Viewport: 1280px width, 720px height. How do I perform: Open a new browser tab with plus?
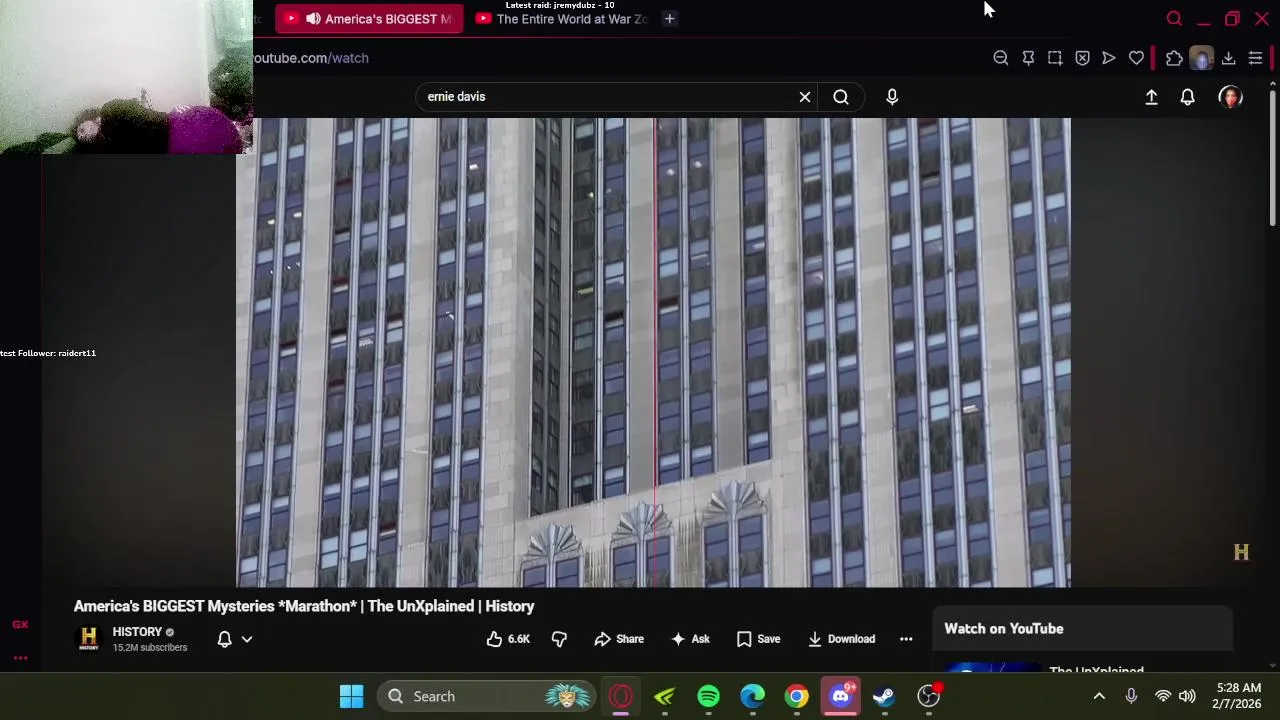click(x=670, y=19)
